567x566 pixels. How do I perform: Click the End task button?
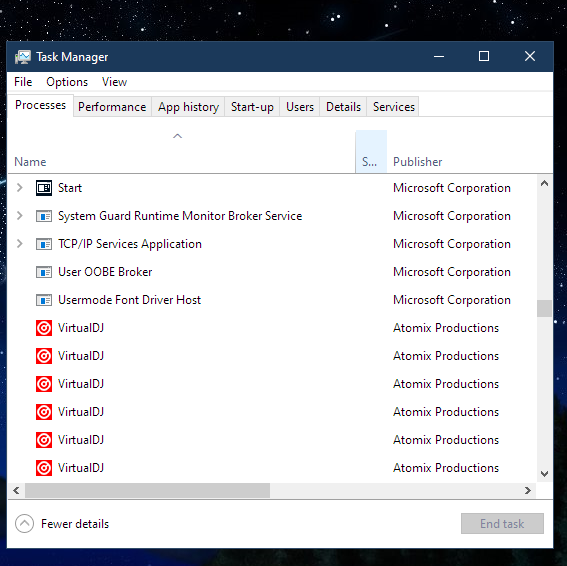pyautogui.click(x=502, y=523)
